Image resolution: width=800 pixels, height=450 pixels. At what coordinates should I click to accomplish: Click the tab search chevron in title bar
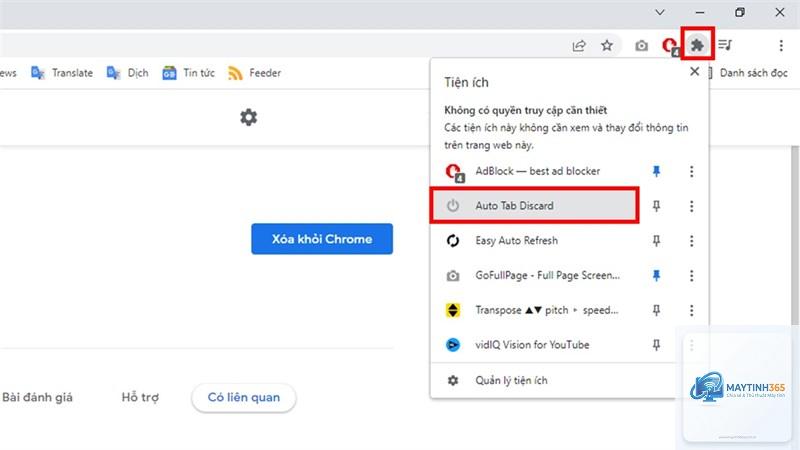pyautogui.click(x=660, y=12)
